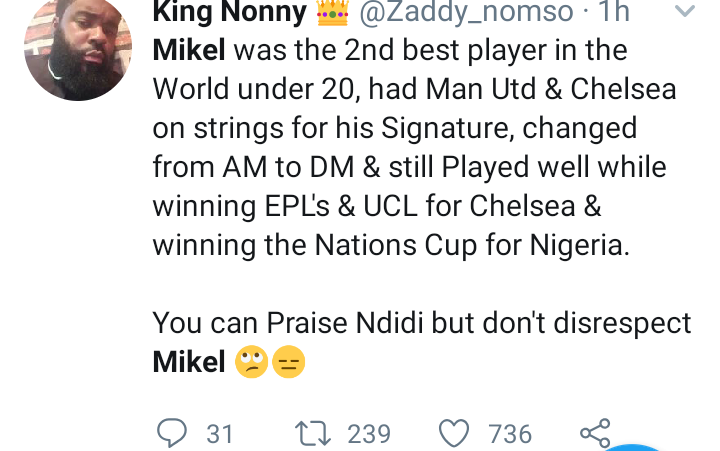
Task: Click the crown emoji beside King Nonny
Action: tap(332, 13)
